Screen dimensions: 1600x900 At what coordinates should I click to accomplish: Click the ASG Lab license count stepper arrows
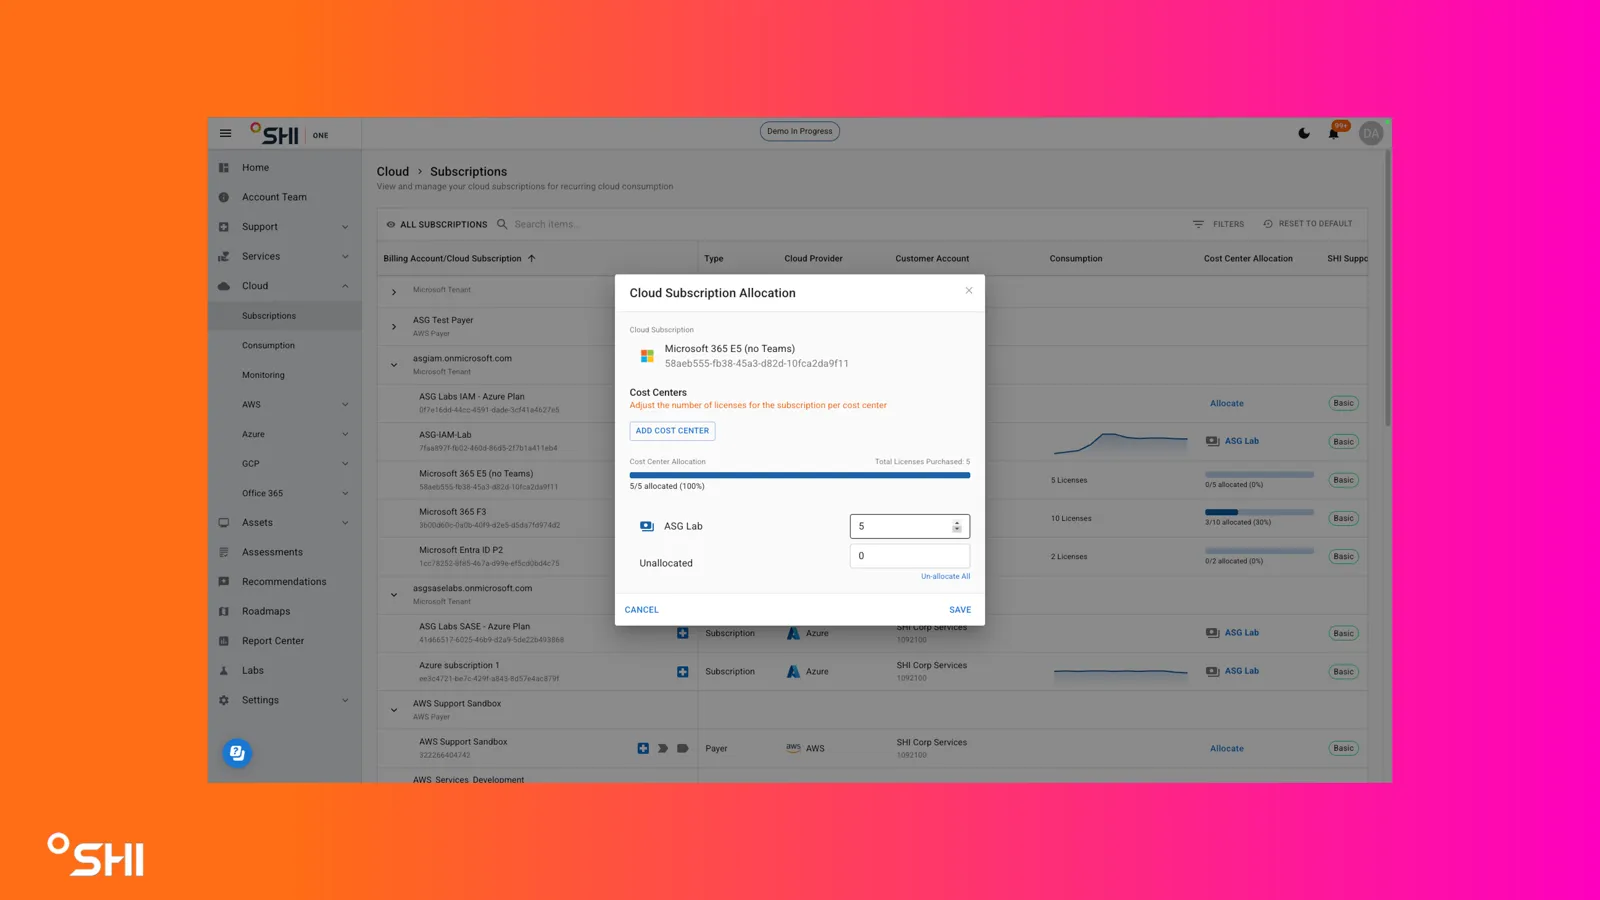click(x=957, y=526)
